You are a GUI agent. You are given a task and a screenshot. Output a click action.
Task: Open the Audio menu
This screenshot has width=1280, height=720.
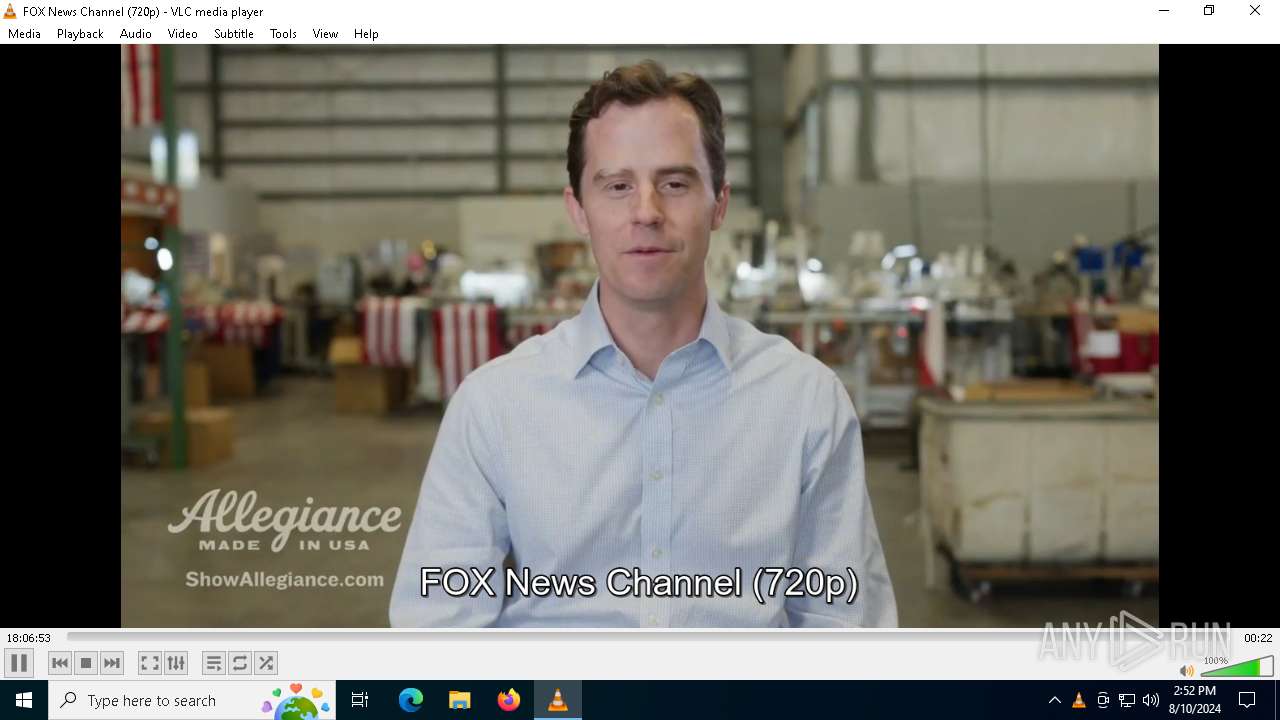click(x=136, y=34)
